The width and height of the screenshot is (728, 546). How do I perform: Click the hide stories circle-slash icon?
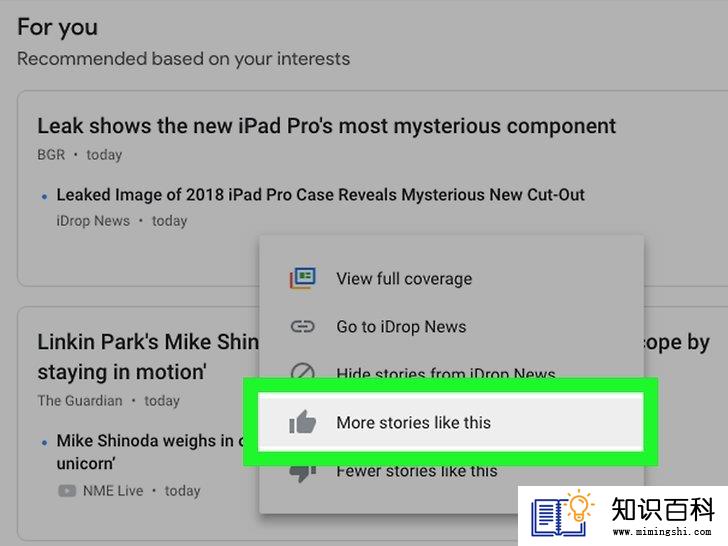click(303, 370)
